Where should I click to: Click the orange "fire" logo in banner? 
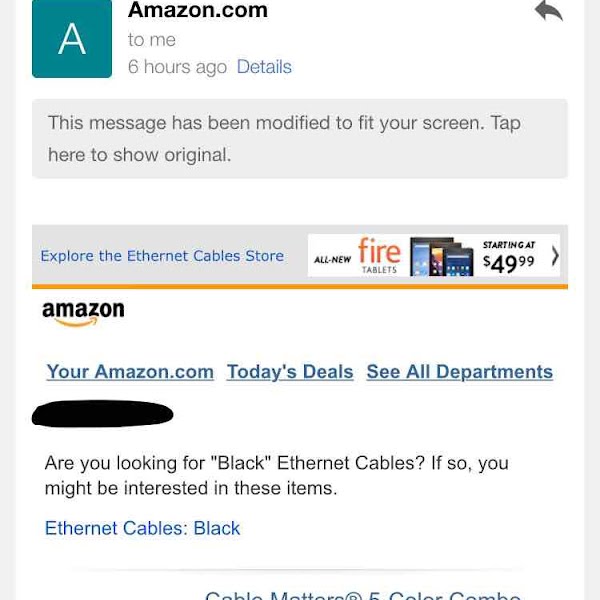click(x=379, y=251)
